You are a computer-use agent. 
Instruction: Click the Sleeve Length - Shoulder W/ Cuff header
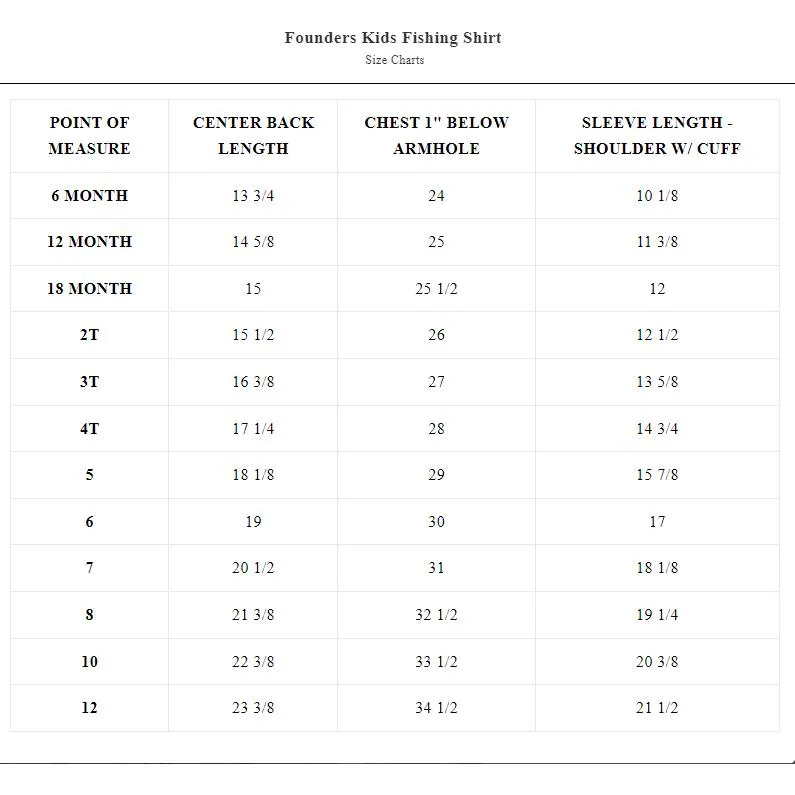point(657,135)
